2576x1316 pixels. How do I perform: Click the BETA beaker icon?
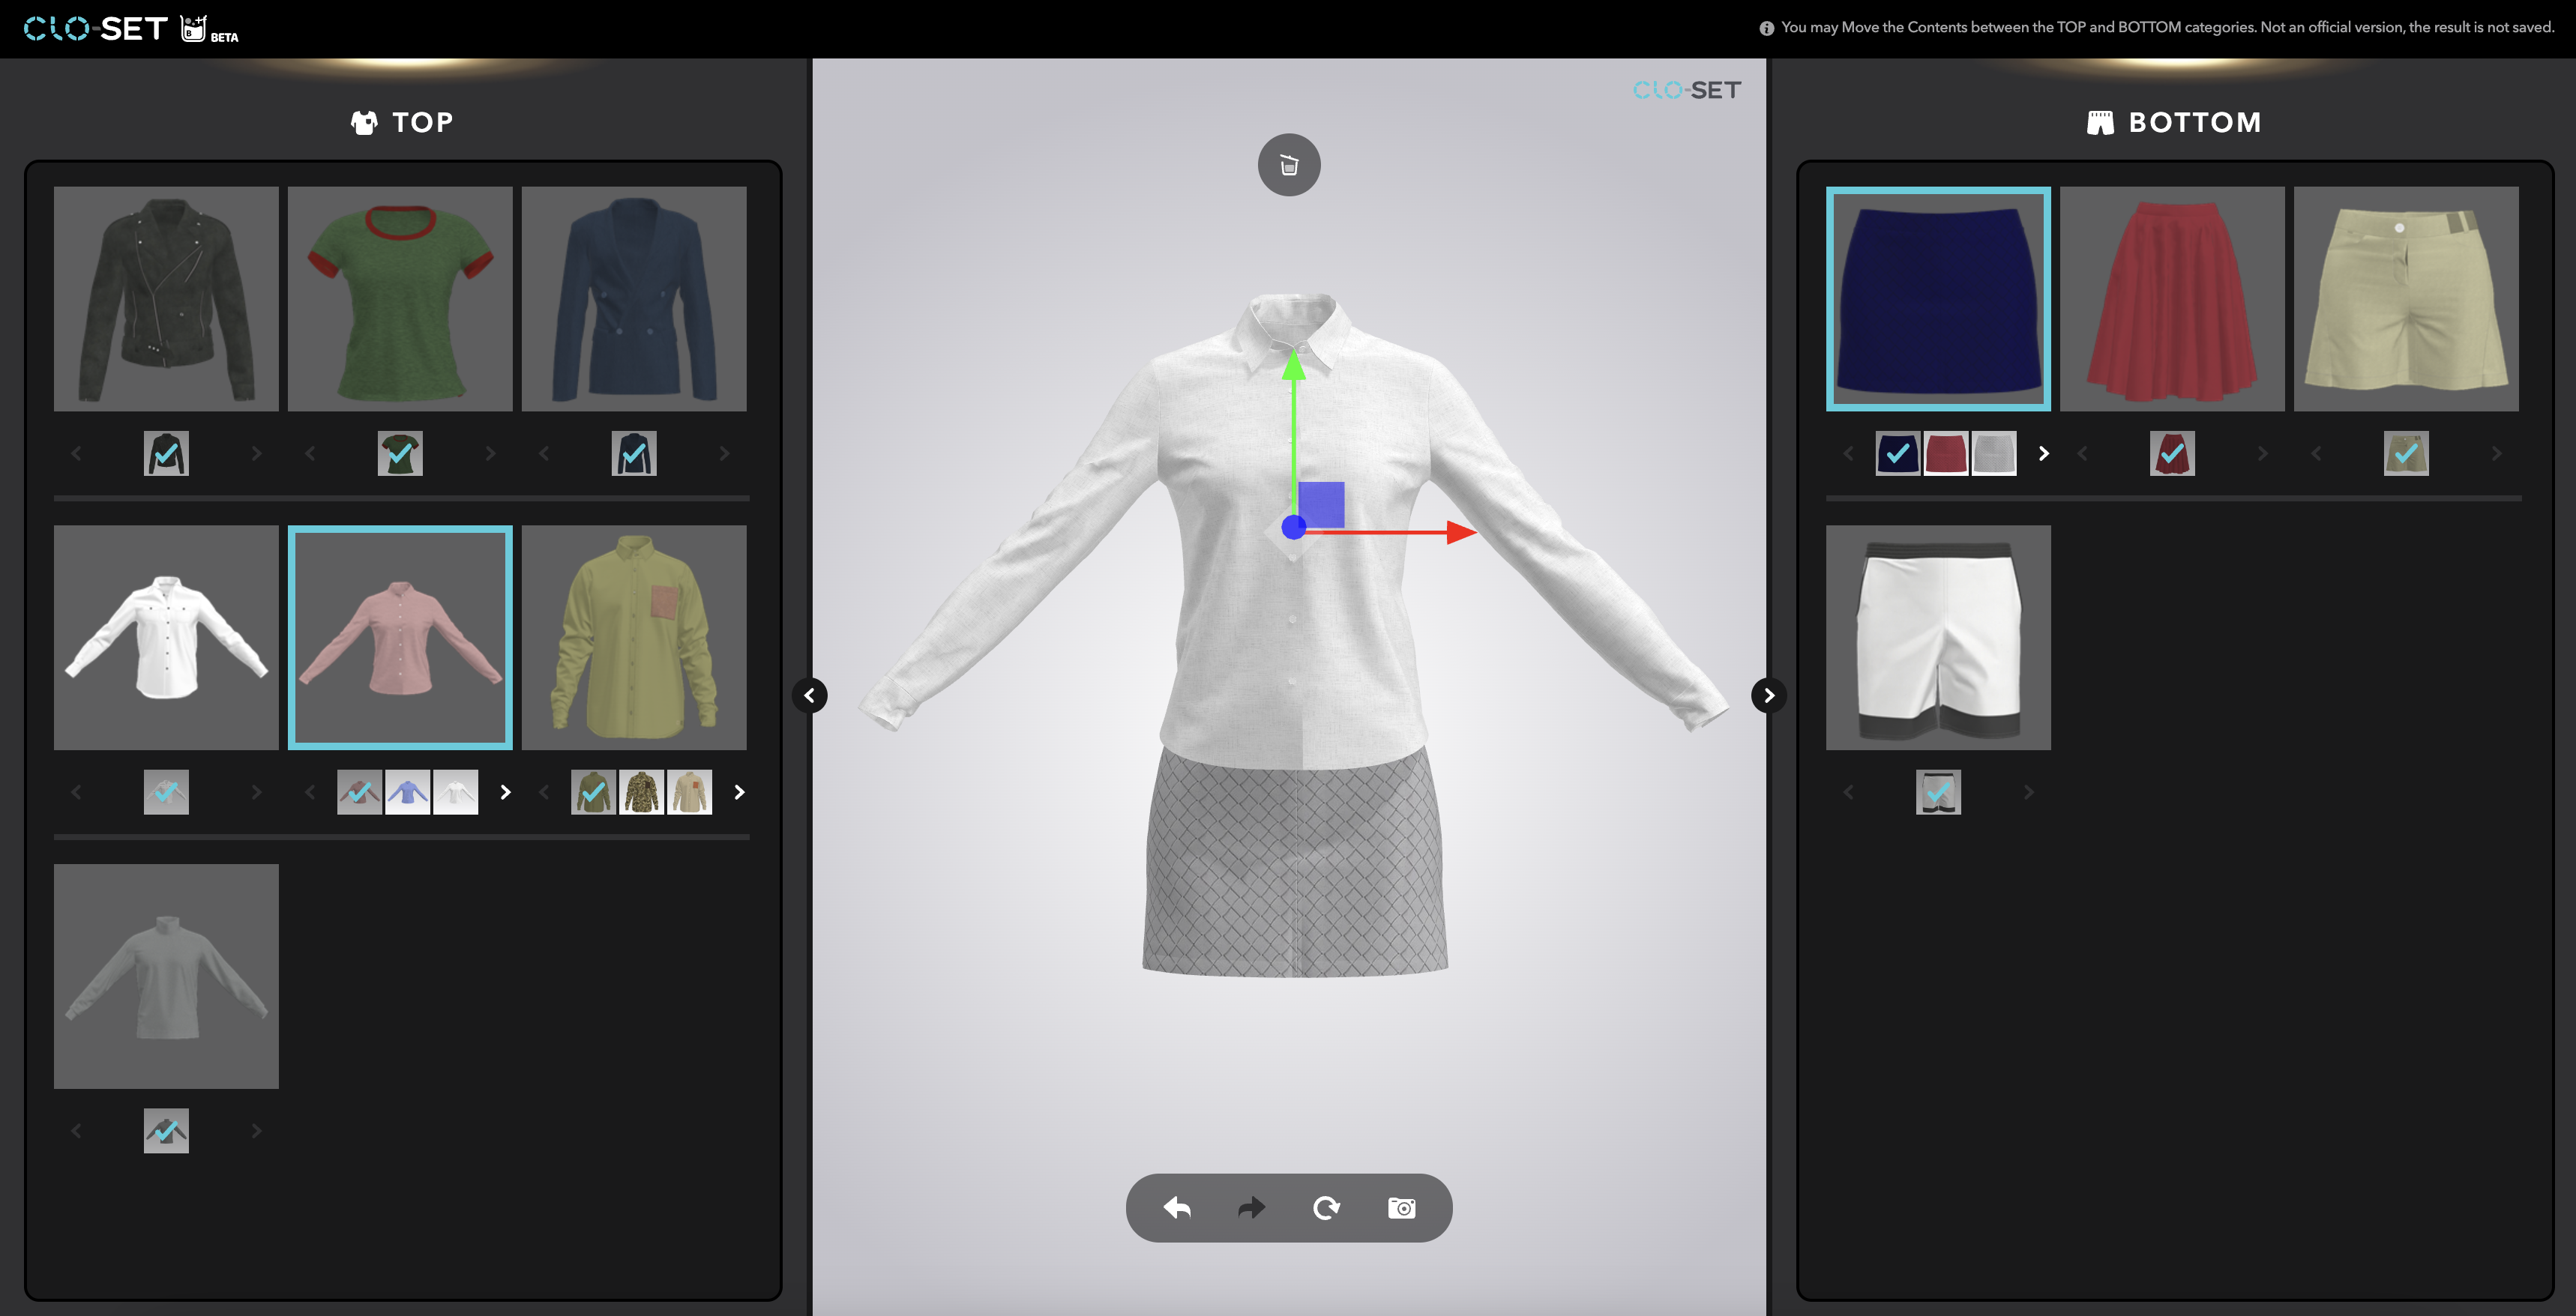[194, 28]
